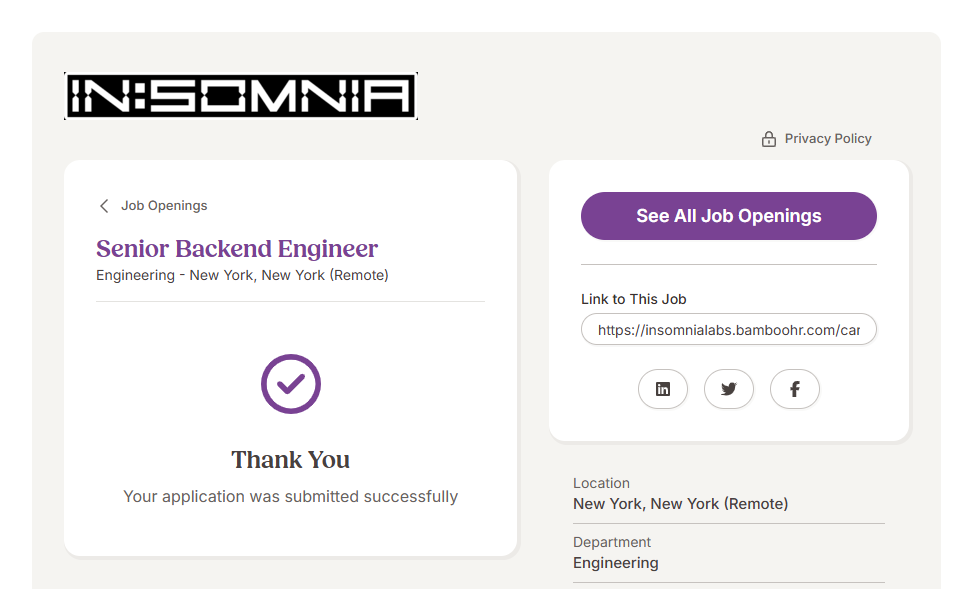The width and height of the screenshot is (973, 589).
Task: Click the application submitted successfully message
Action: [x=291, y=496]
